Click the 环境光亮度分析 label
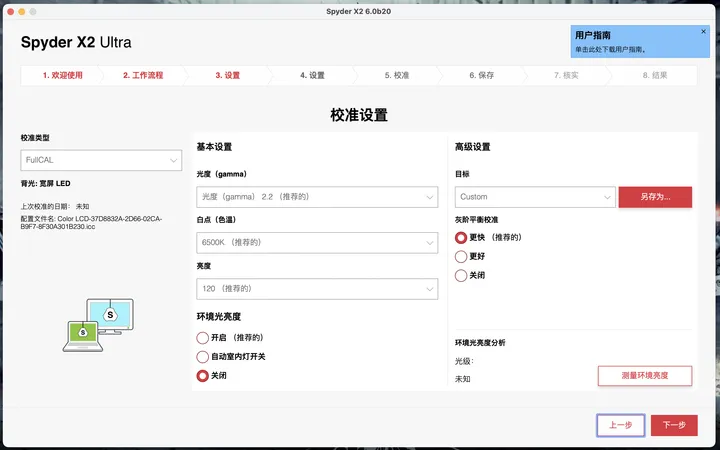The image size is (720, 450). [x=480, y=343]
